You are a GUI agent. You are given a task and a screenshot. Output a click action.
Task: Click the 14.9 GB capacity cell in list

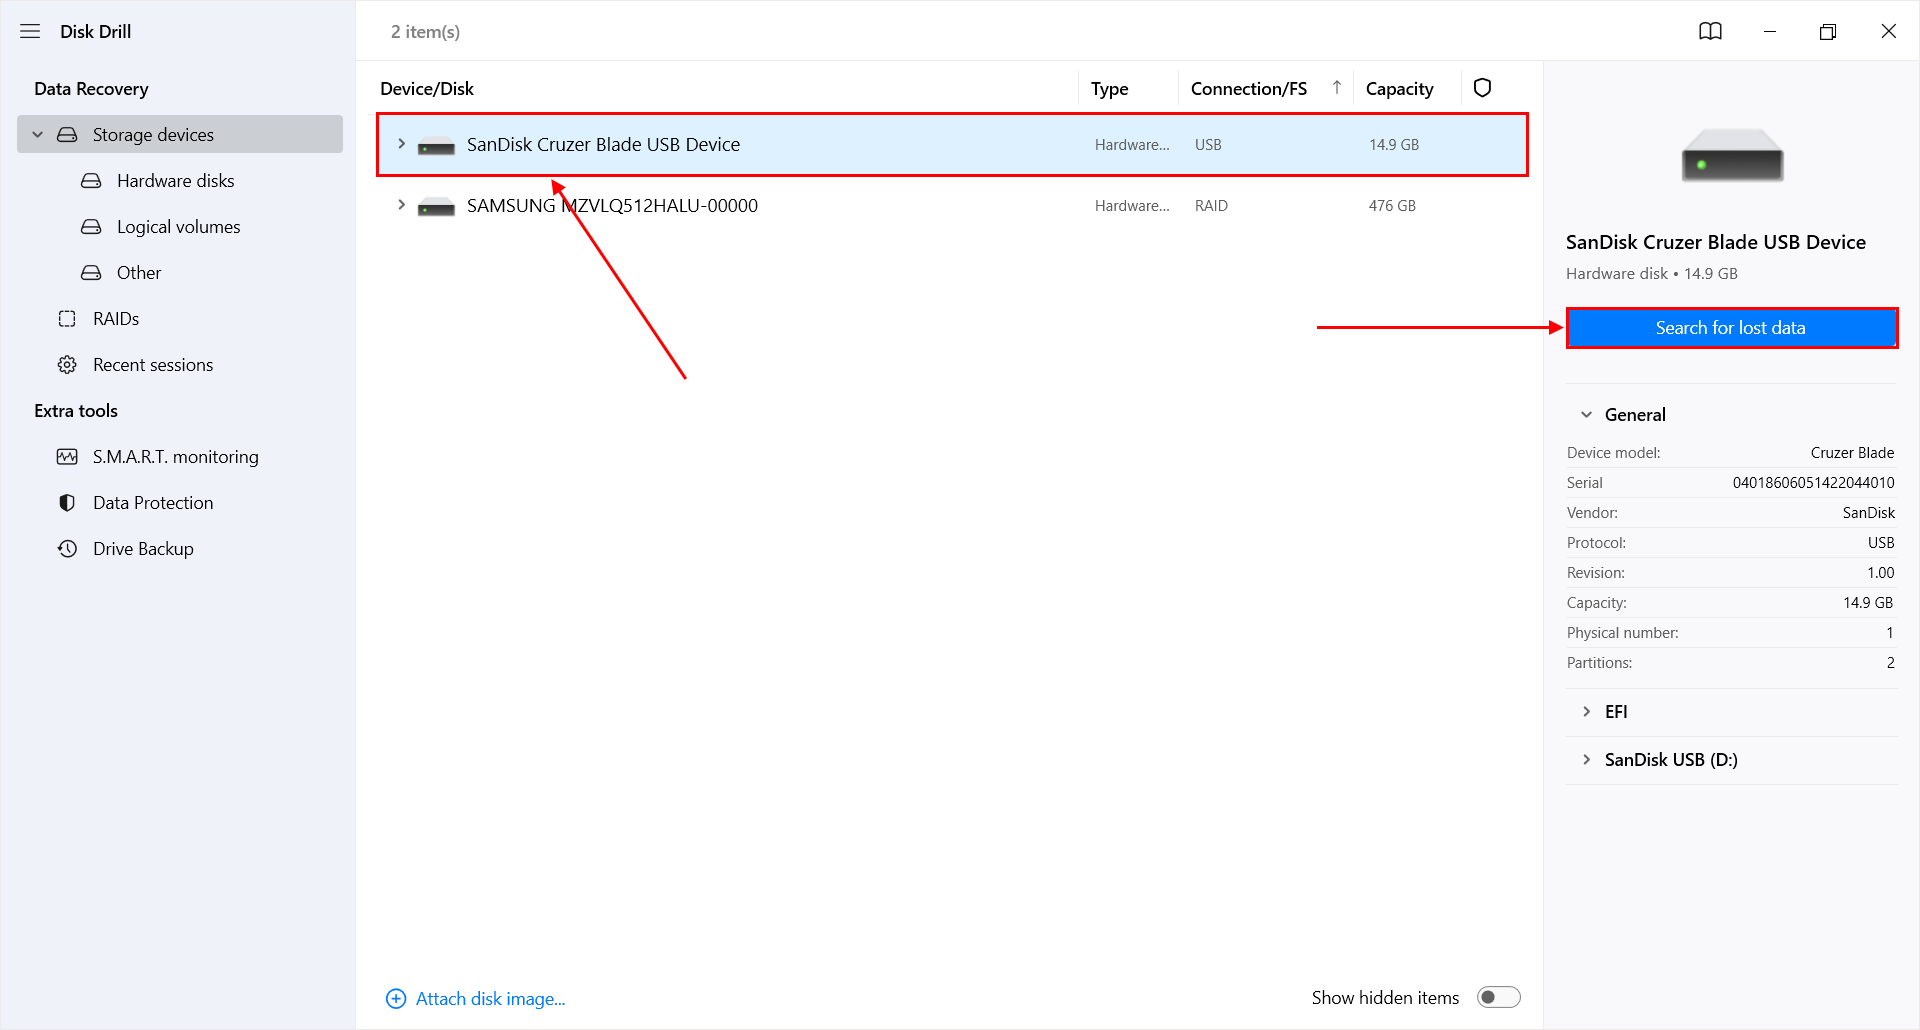pyautogui.click(x=1394, y=145)
